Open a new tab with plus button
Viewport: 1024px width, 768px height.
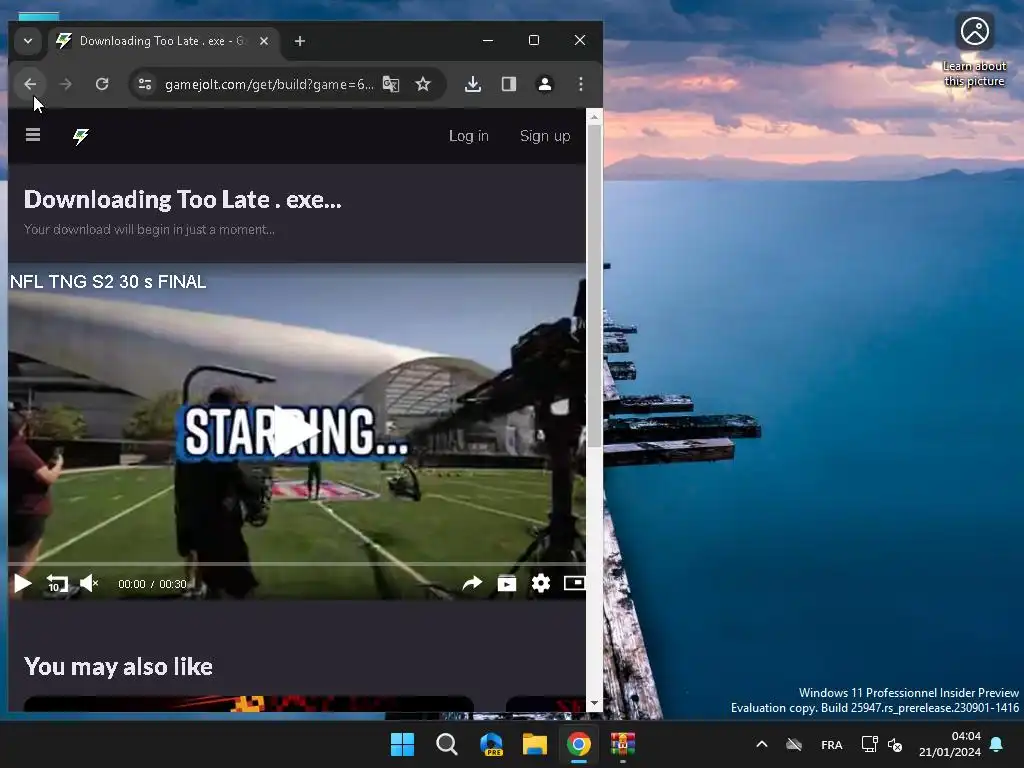tap(300, 41)
